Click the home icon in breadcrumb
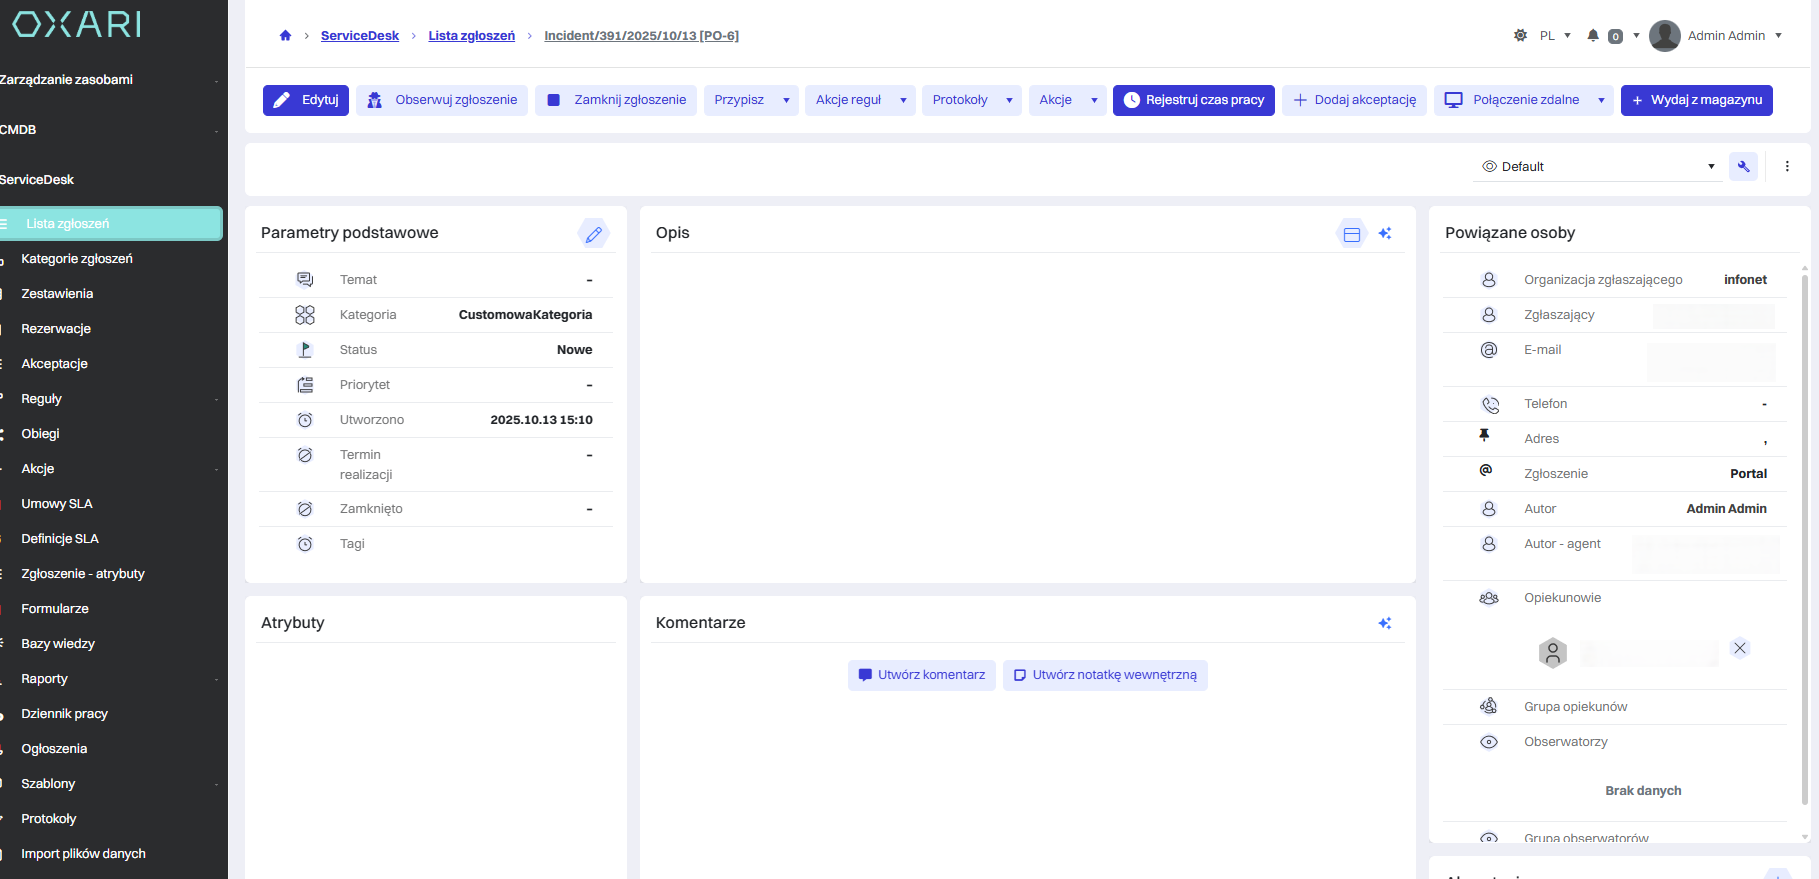Screen dimensions: 1819x879 click(285, 36)
